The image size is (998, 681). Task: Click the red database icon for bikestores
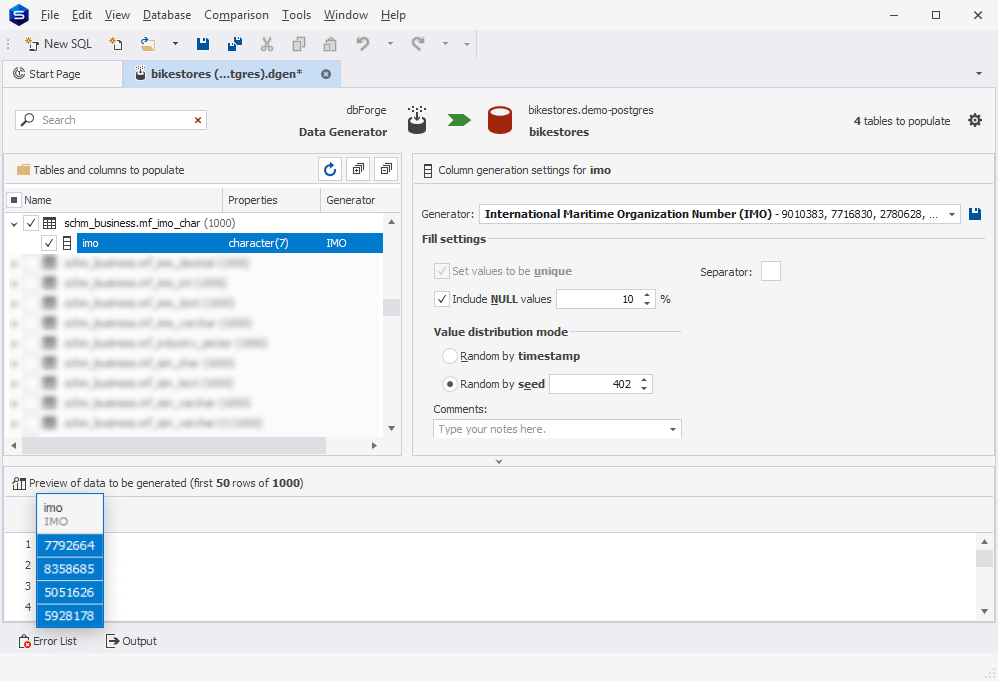click(500, 120)
